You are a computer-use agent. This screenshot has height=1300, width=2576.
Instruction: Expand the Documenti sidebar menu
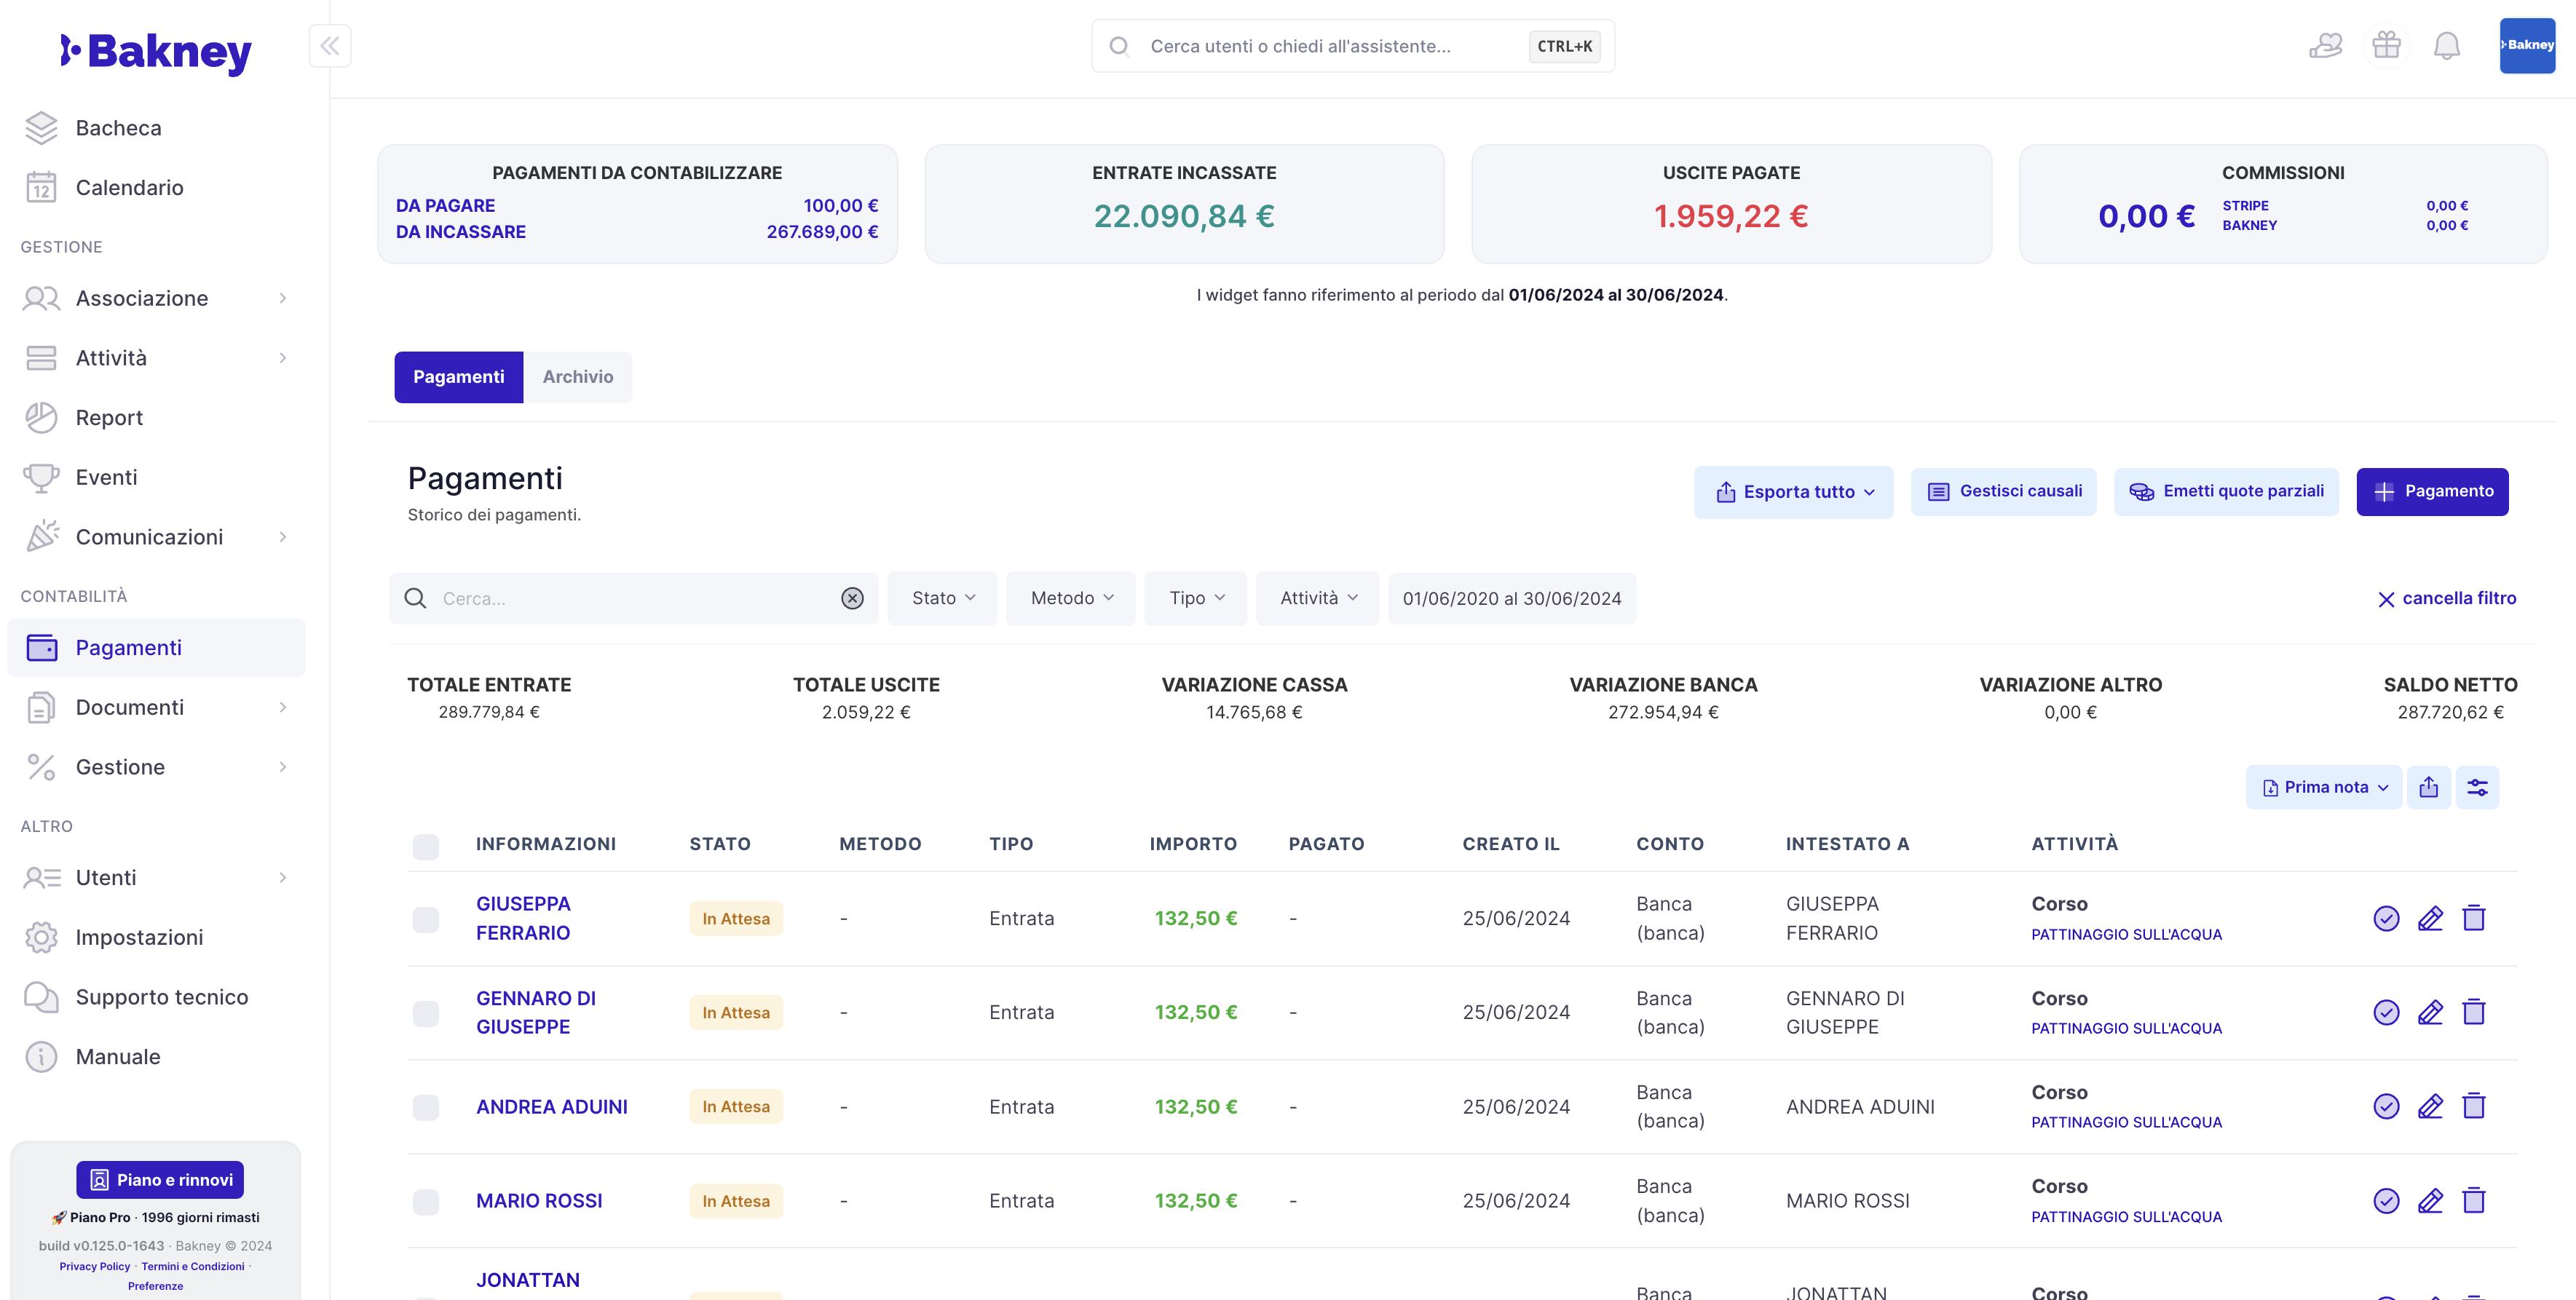point(156,707)
